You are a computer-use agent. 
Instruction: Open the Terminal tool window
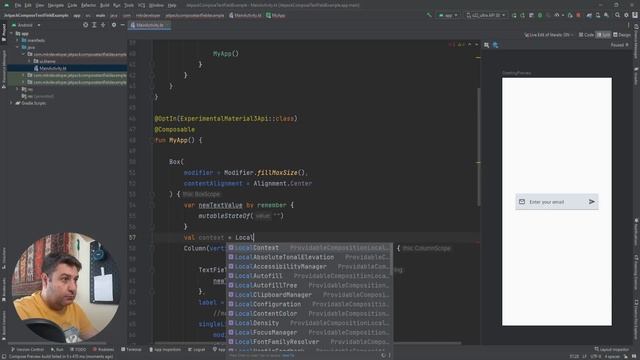tap(131, 349)
